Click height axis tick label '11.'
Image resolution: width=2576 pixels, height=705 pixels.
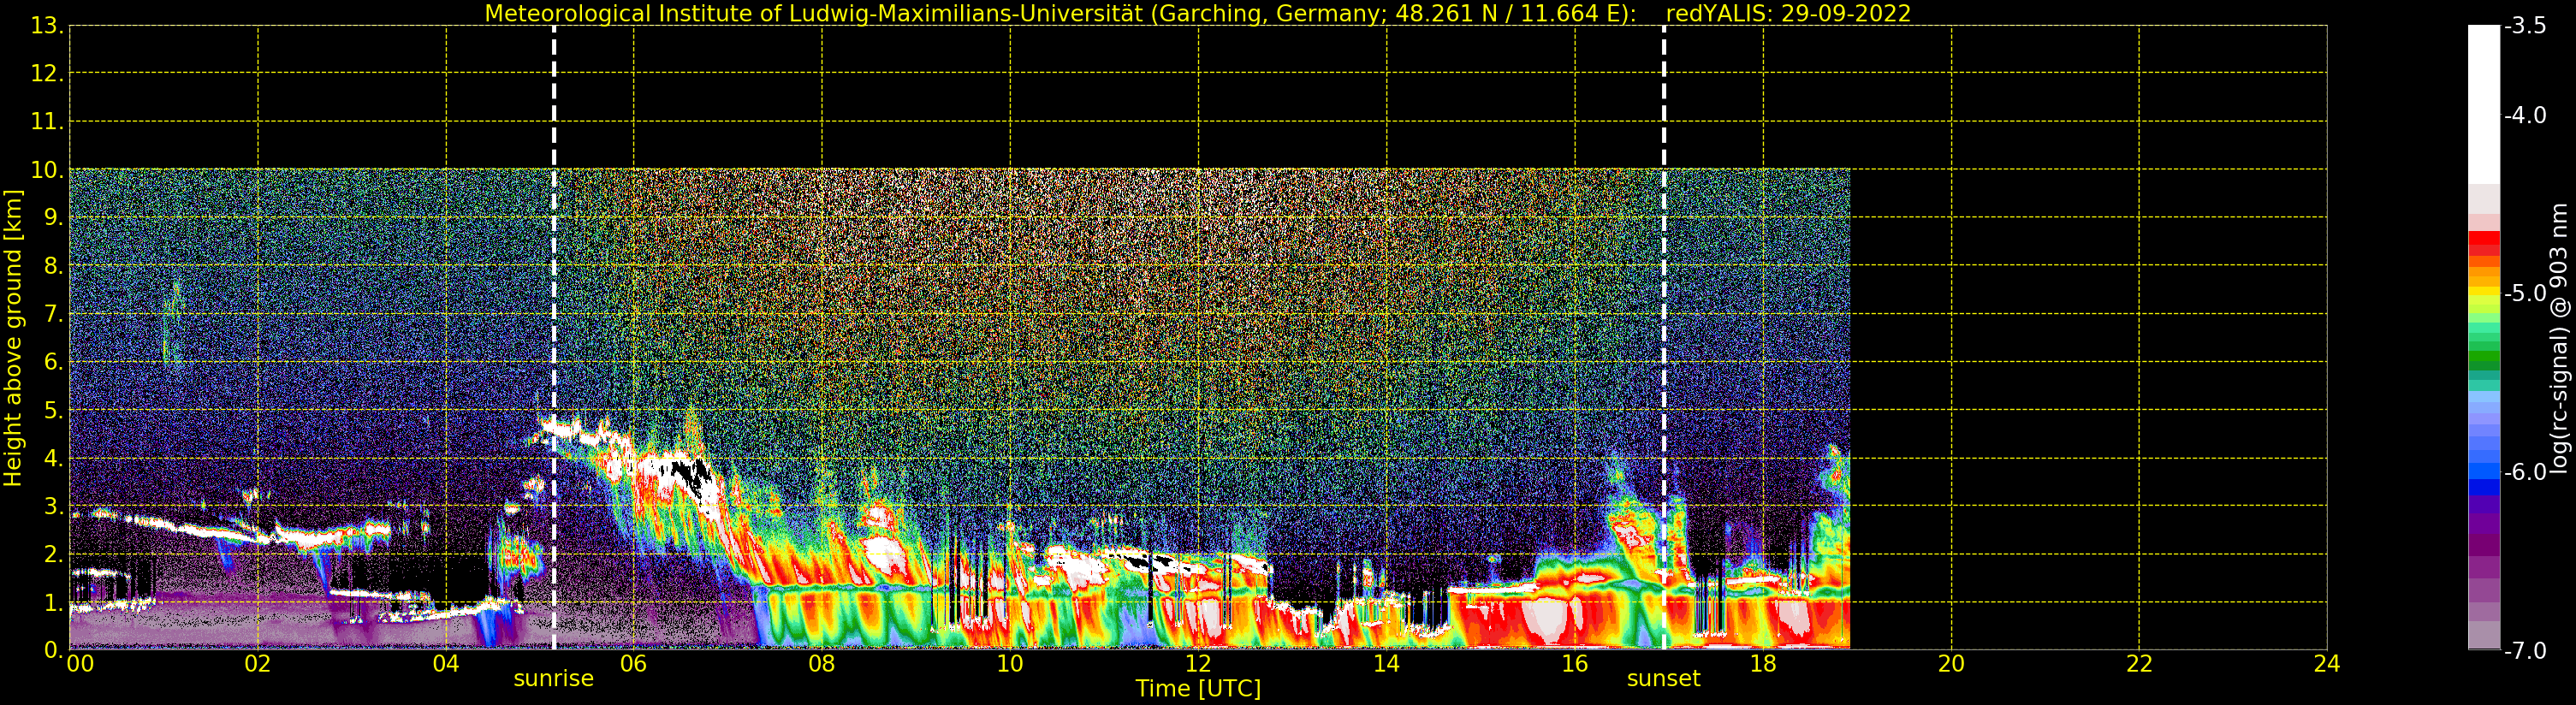point(47,122)
